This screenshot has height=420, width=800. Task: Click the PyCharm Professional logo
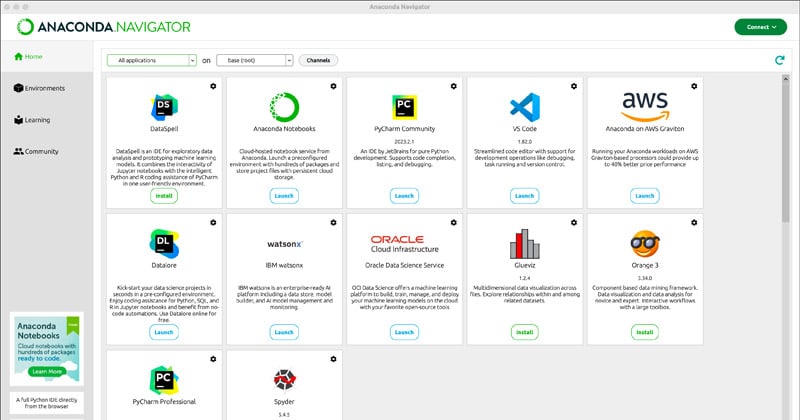[164, 380]
